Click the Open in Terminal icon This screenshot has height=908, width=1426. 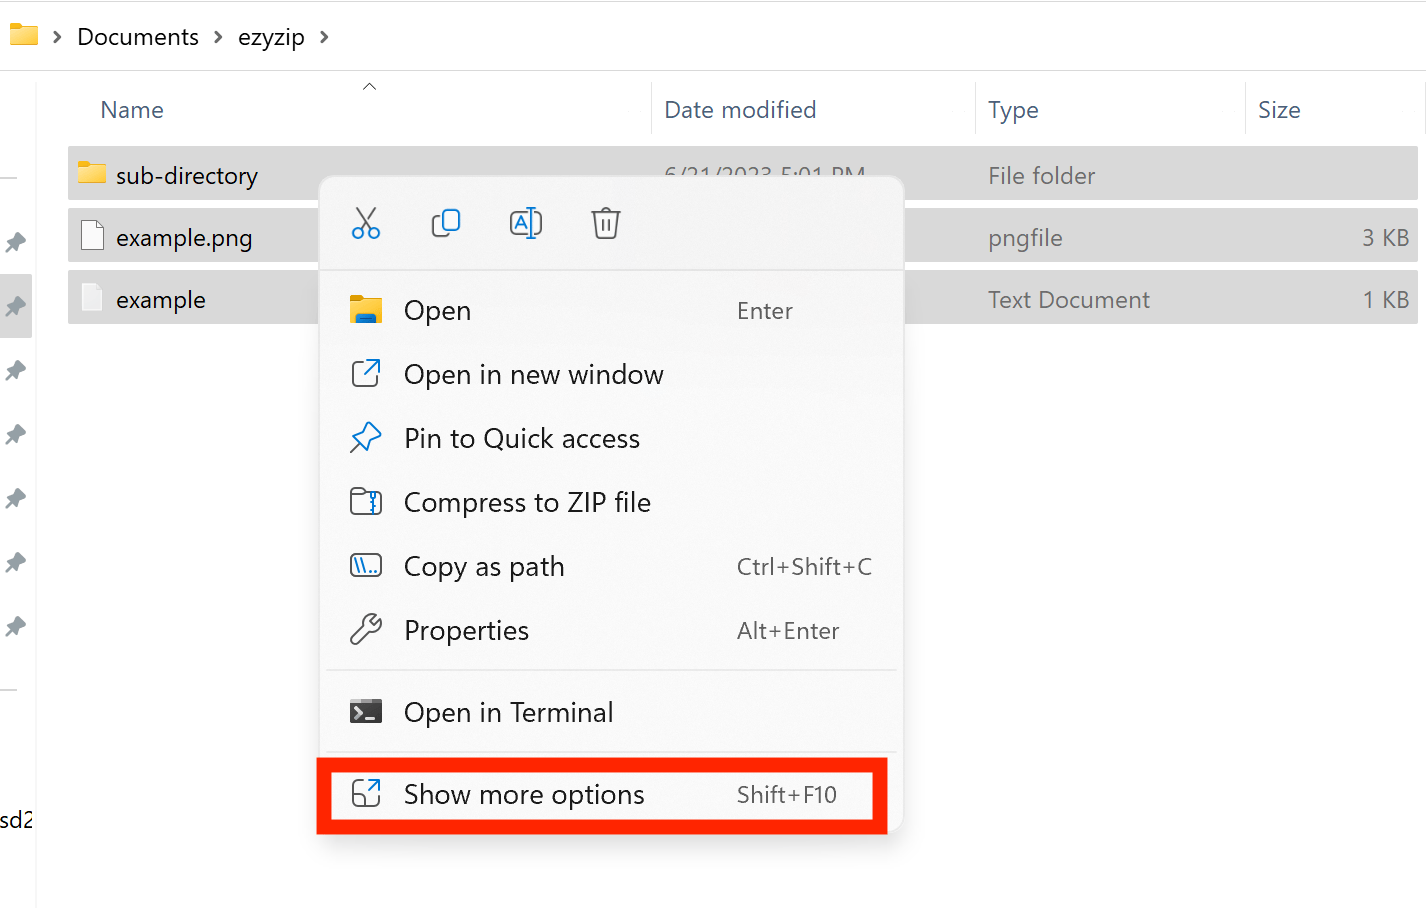367,711
